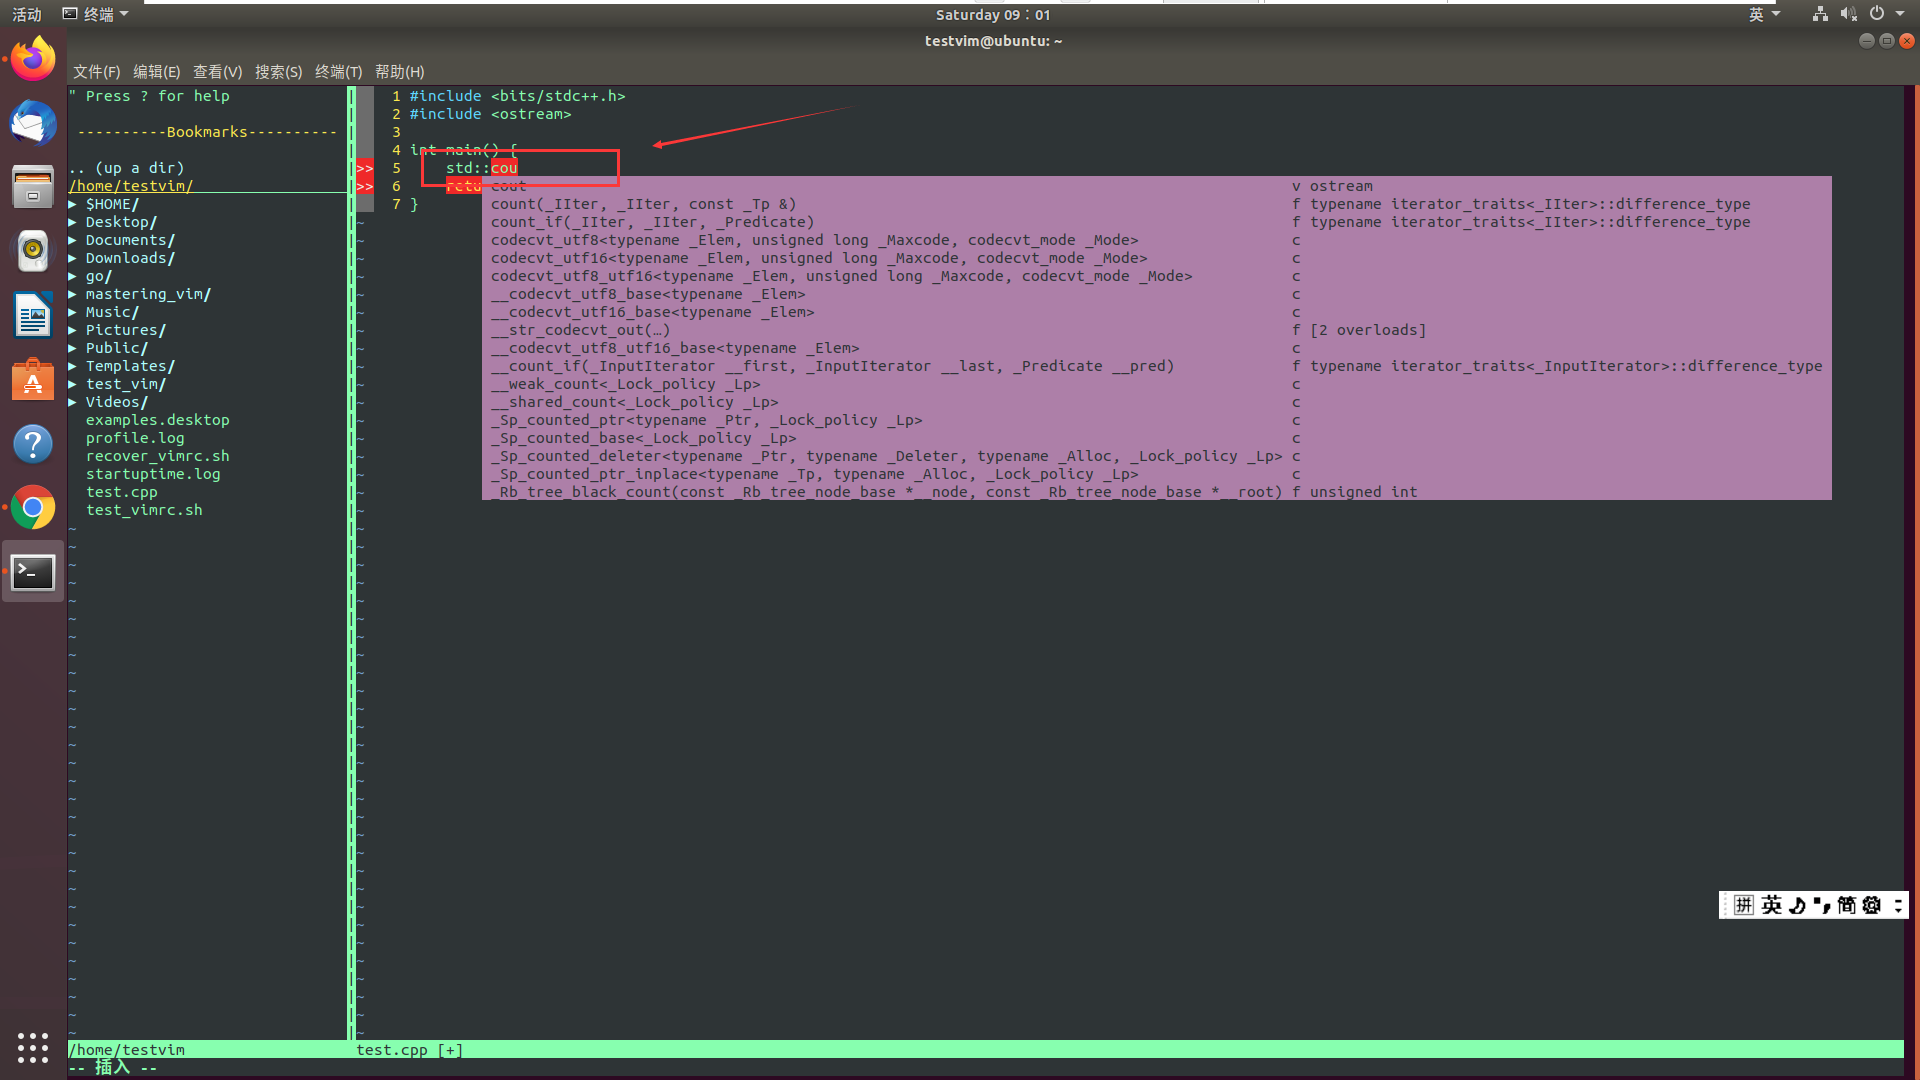Click the keyboard layout icon in input panel
The height and width of the screenshot is (1080, 1920).
(x=1743, y=905)
